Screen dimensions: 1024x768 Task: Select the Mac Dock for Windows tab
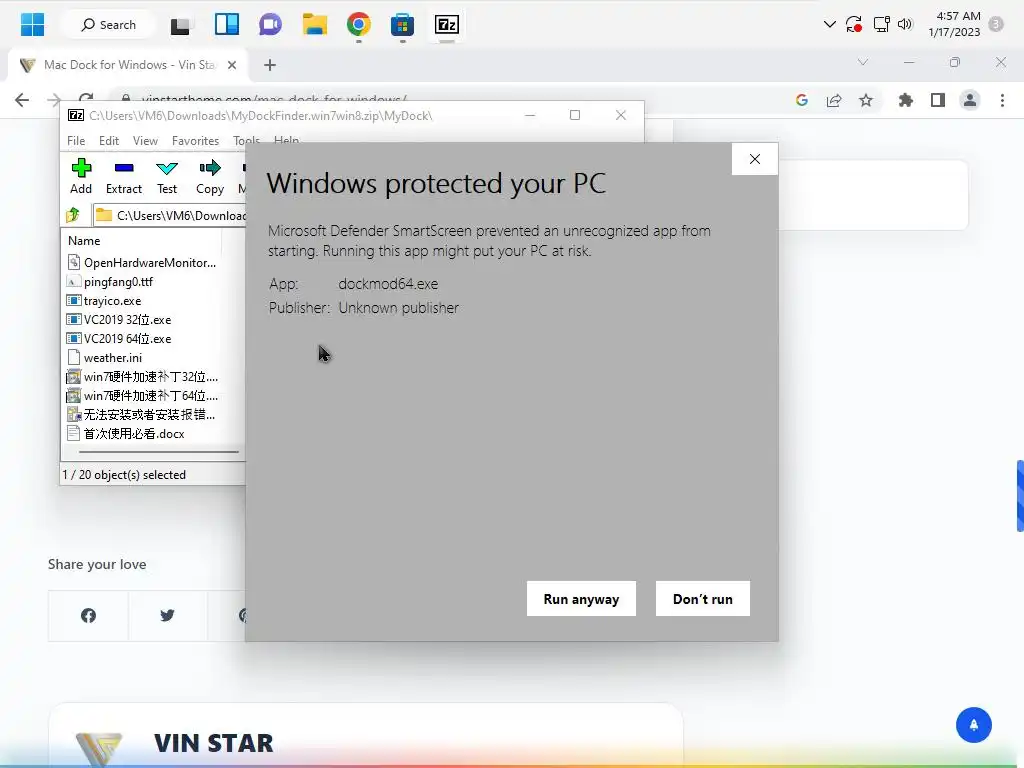click(x=128, y=65)
